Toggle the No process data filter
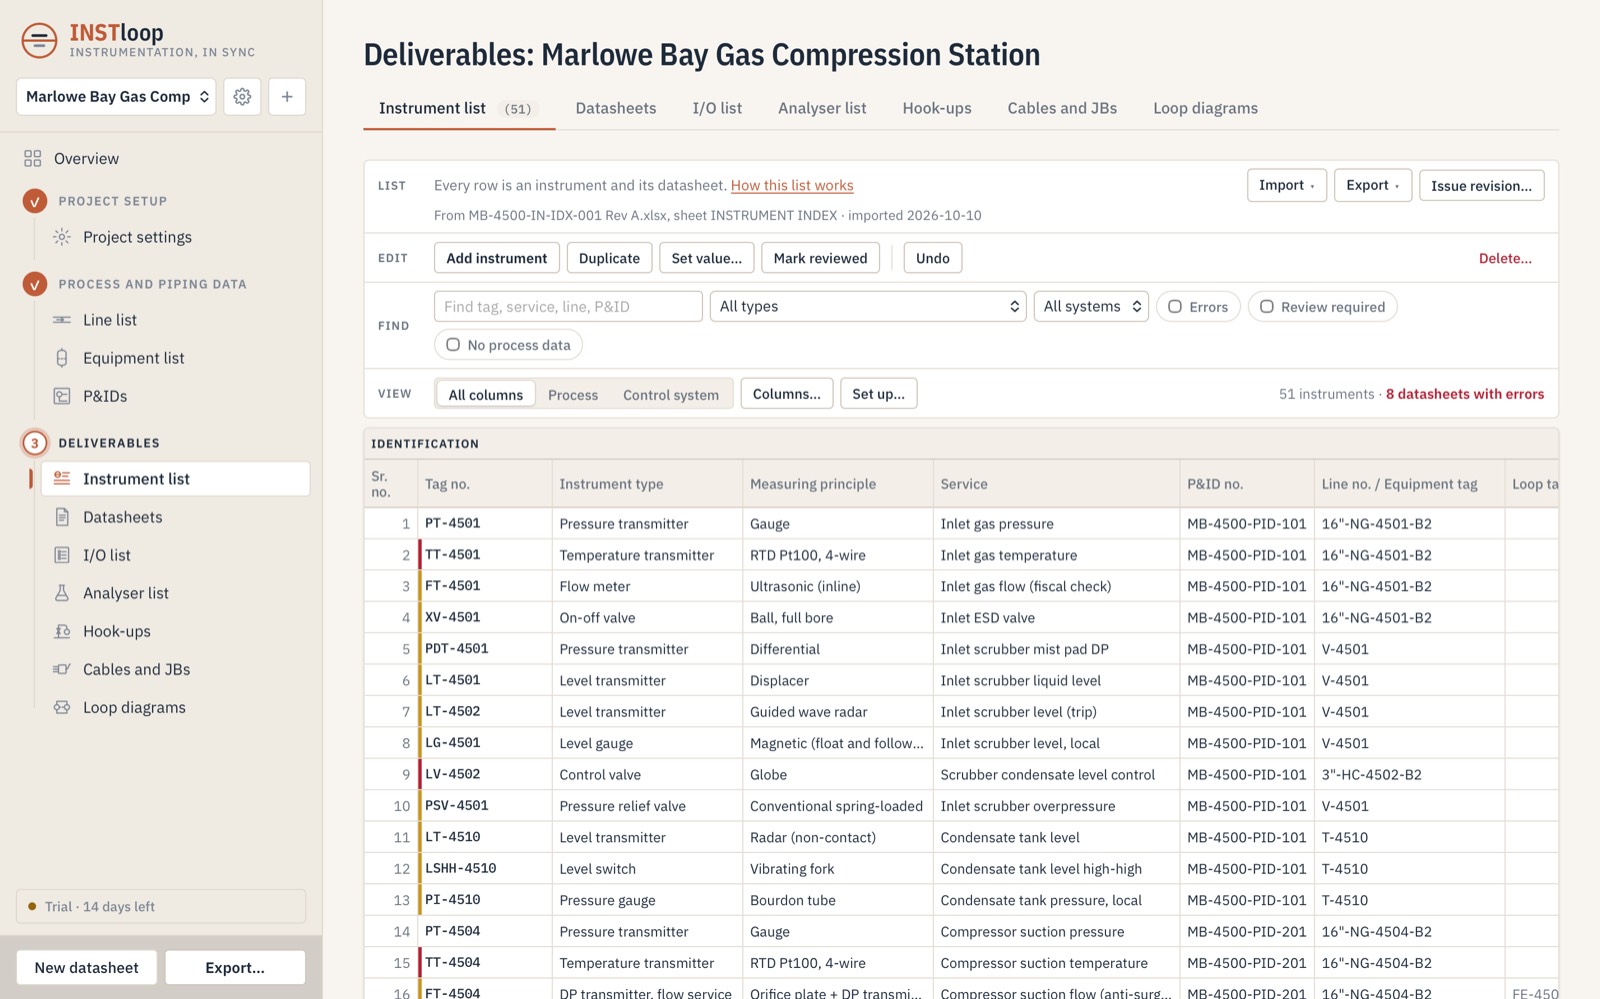 pyautogui.click(x=508, y=345)
